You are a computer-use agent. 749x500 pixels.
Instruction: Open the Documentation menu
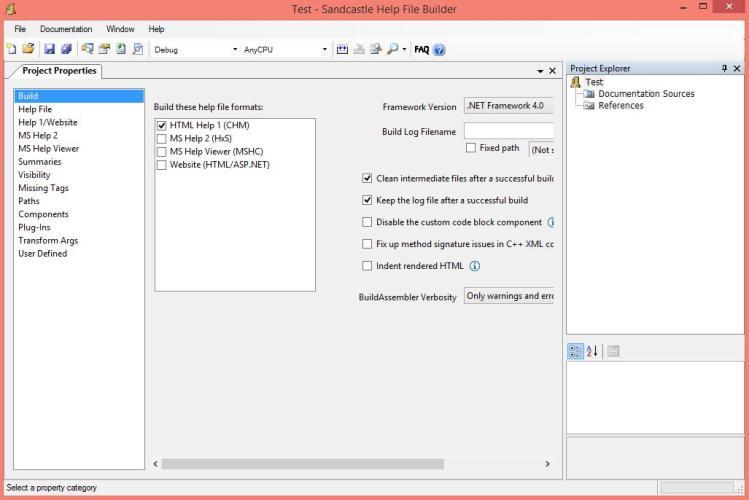tap(65, 29)
